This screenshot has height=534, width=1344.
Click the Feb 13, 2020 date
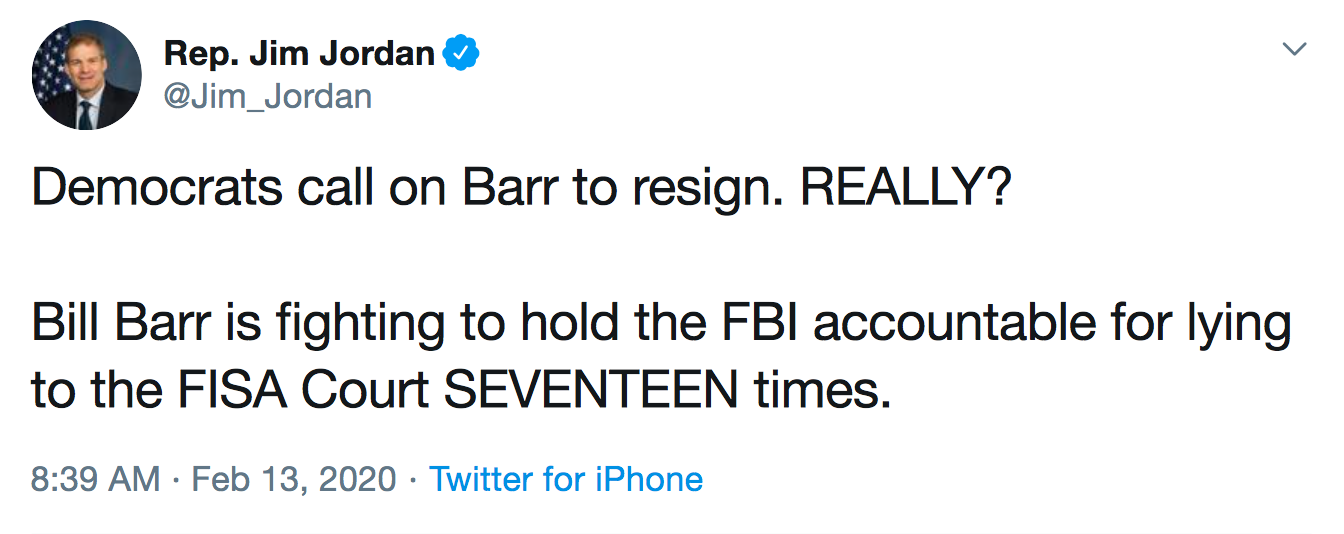[x=293, y=479]
